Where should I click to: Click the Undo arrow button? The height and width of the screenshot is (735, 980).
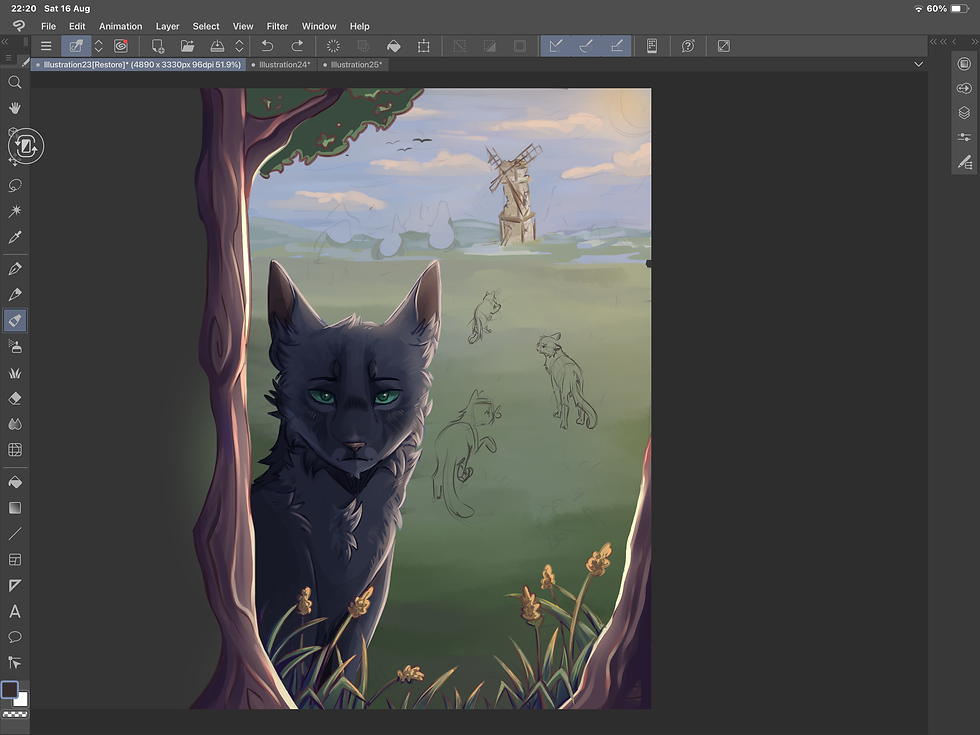tap(267, 46)
